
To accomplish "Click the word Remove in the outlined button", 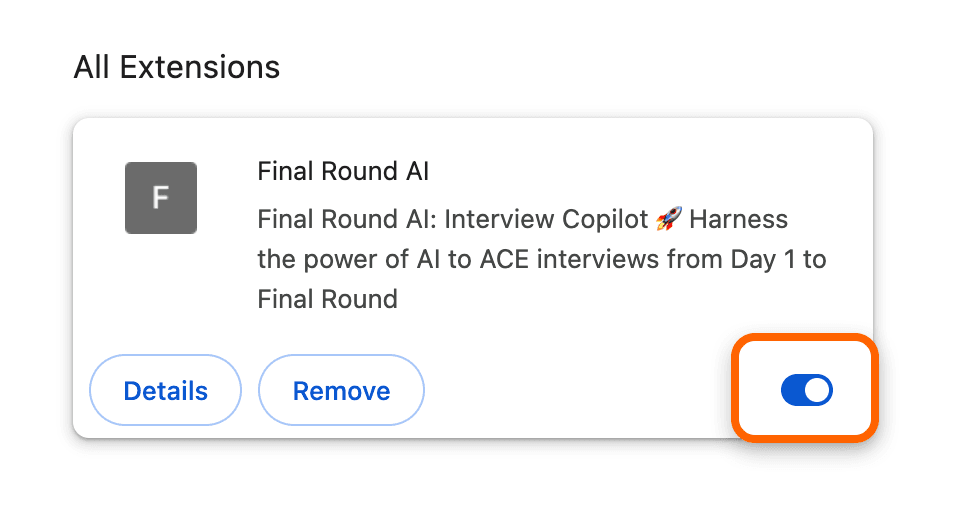I will pos(341,391).
